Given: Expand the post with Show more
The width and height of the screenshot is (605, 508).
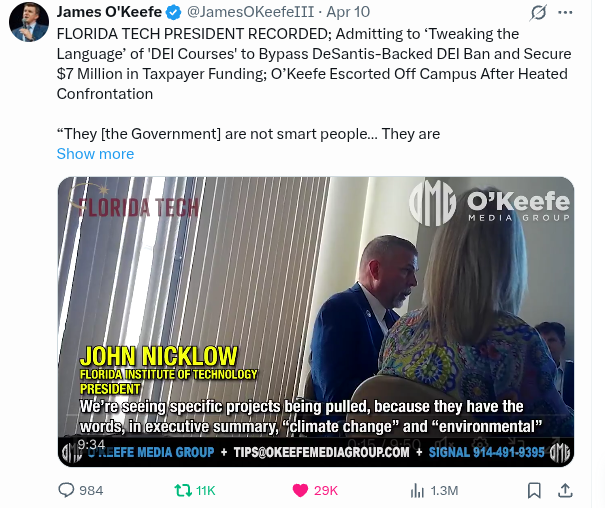Looking at the screenshot, I should [95, 154].
